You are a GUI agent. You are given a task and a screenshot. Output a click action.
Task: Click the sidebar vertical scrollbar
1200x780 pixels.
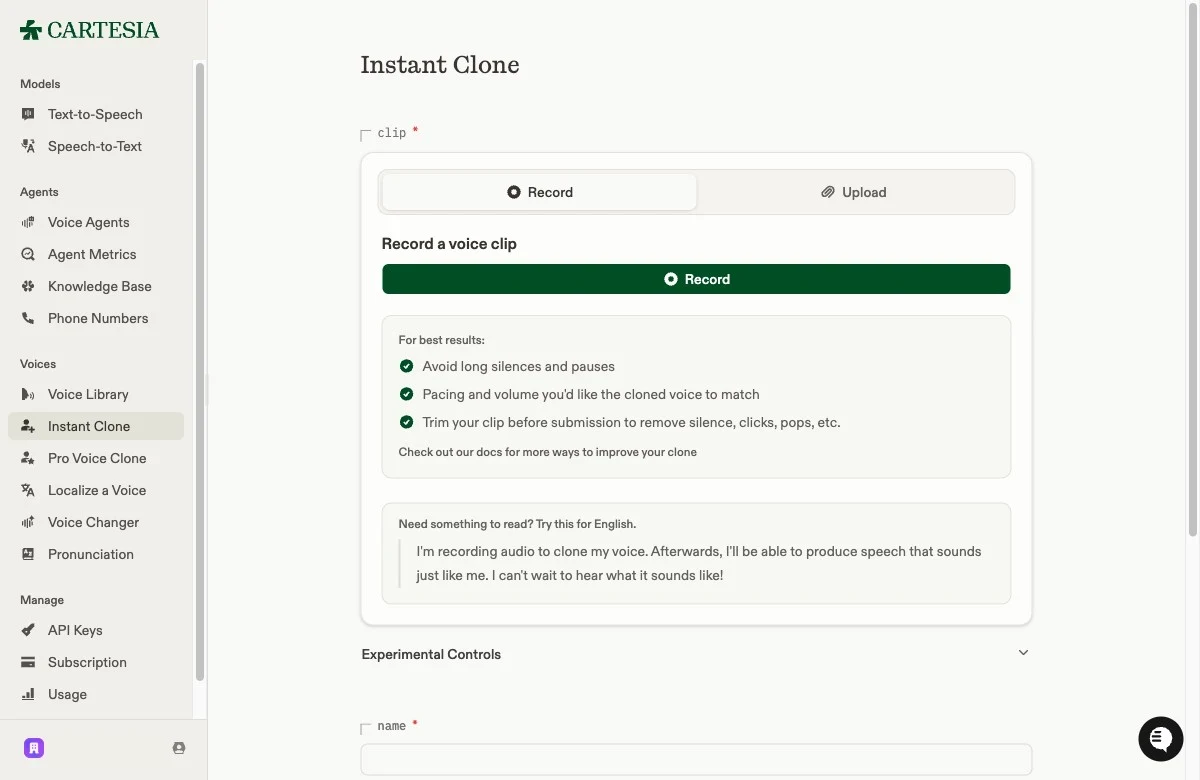[200, 370]
